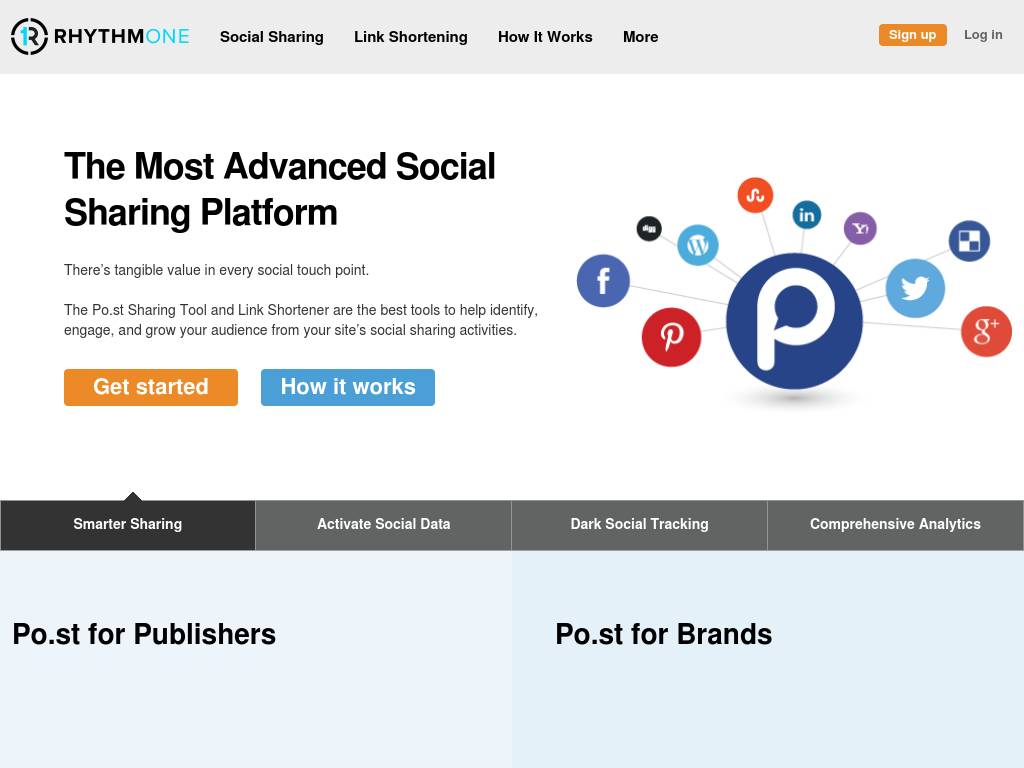Click the Yahoo icon
The image size is (1024, 768).
click(x=860, y=228)
